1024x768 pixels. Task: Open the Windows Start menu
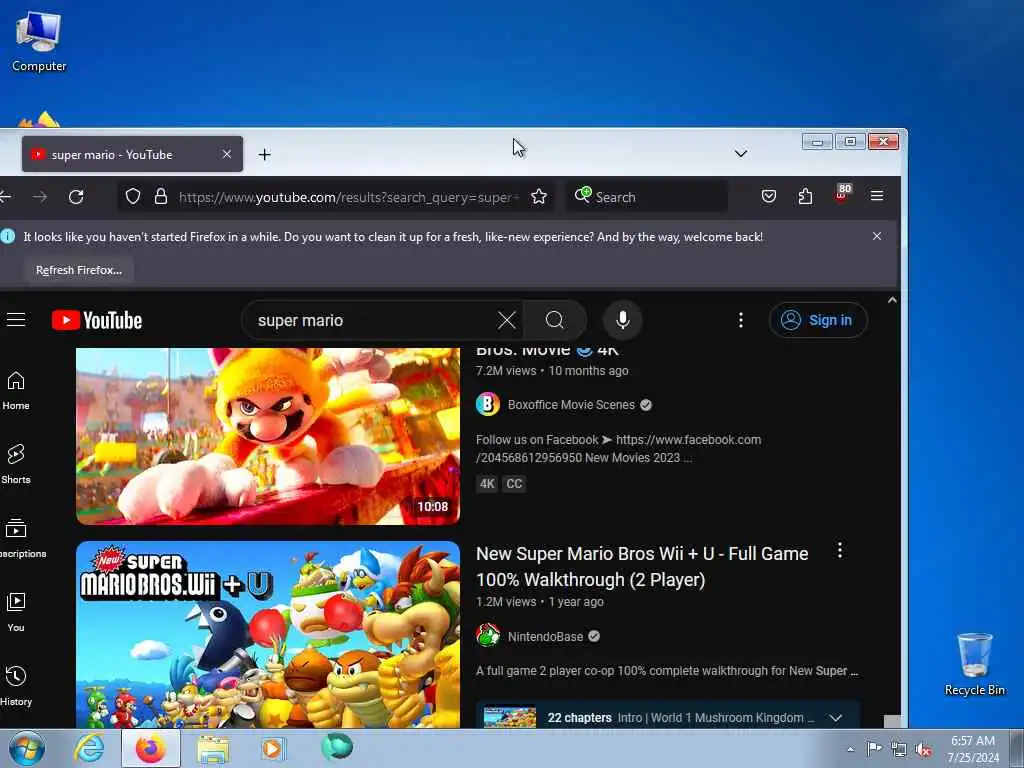[x=27, y=748]
